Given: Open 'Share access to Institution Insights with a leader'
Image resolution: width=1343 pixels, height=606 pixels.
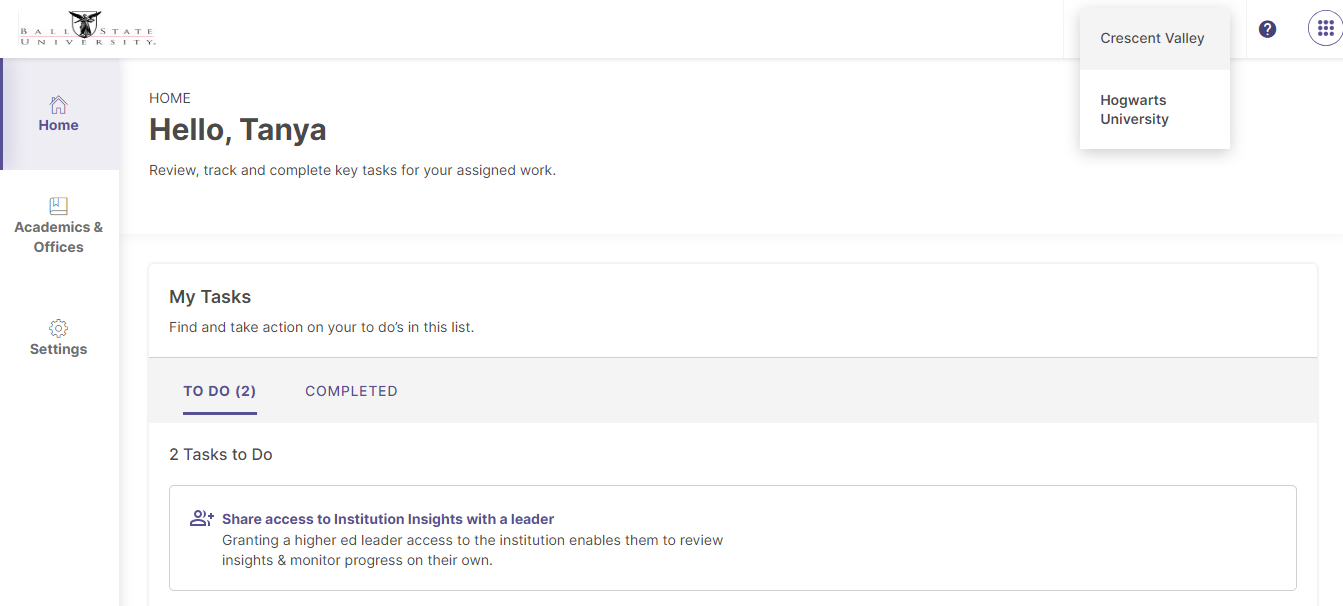Looking at the screenshot, I should [x=388, y=519].
